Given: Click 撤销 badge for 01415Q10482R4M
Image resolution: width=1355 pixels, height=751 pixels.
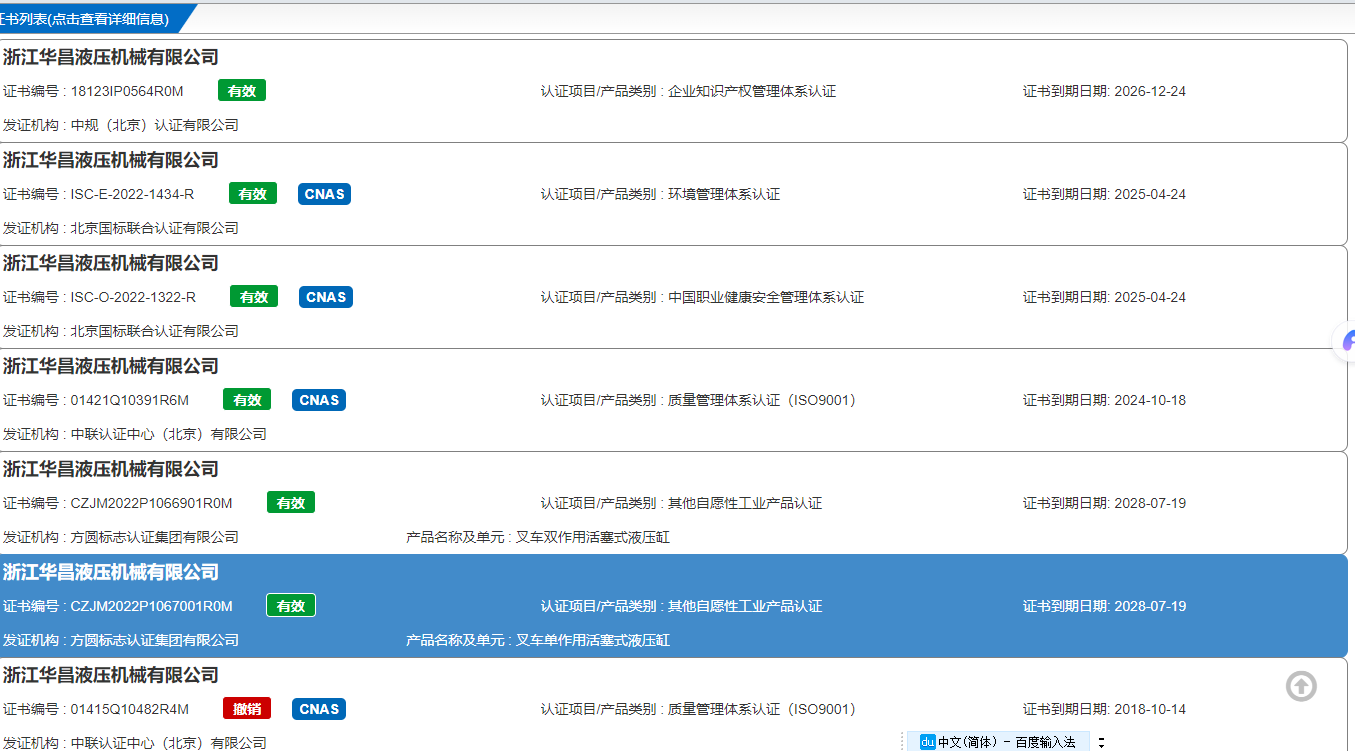Looking at the screenshot, I should (247, 709).
